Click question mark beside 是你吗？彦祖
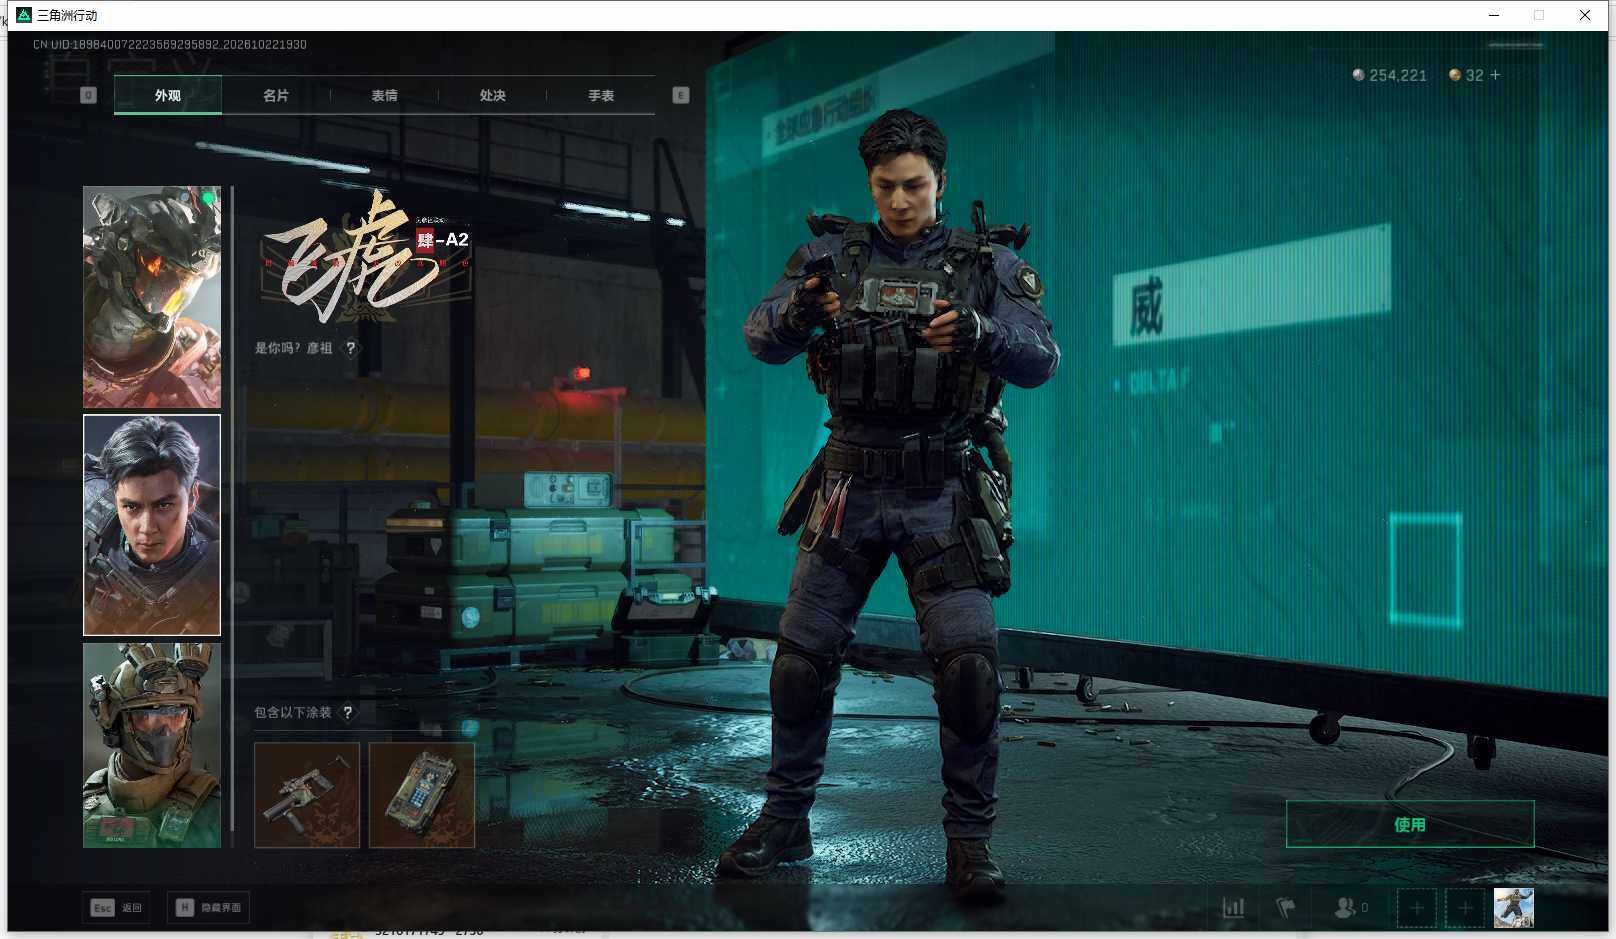The image size is (1616, 939). pyautogui.click(x=351, y=348)
